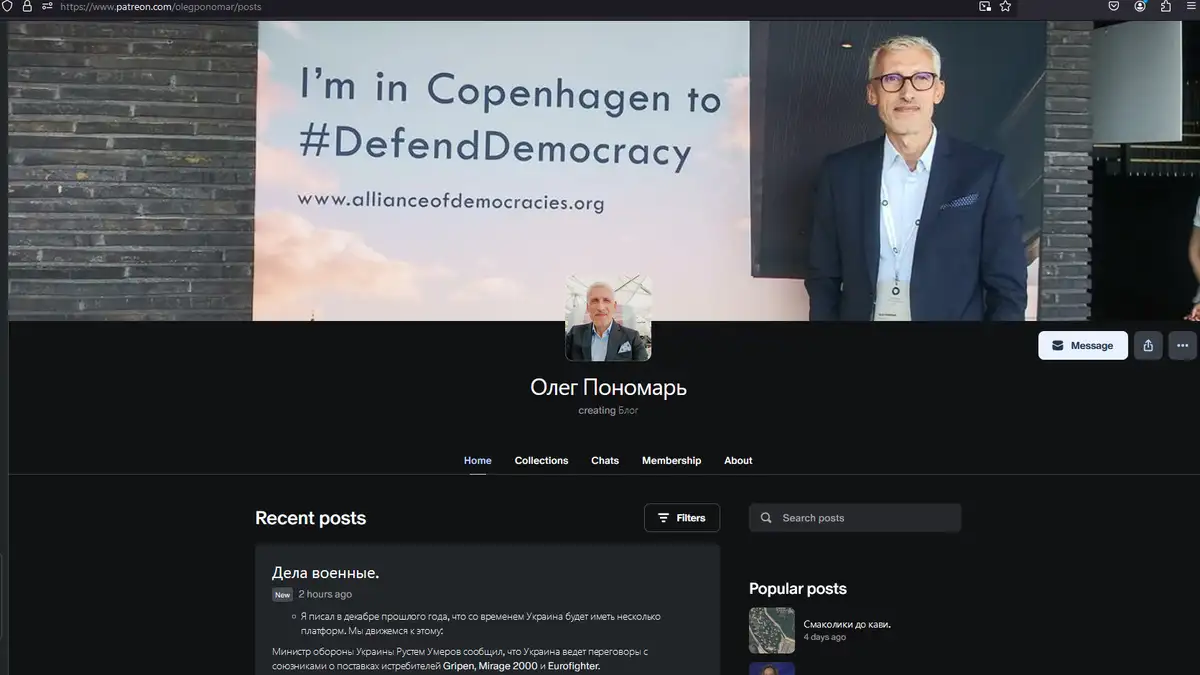Open the Смаколики до кави popular post thumbnail
This screenshot has width=1200, height=675.
[x=772, y=631]
